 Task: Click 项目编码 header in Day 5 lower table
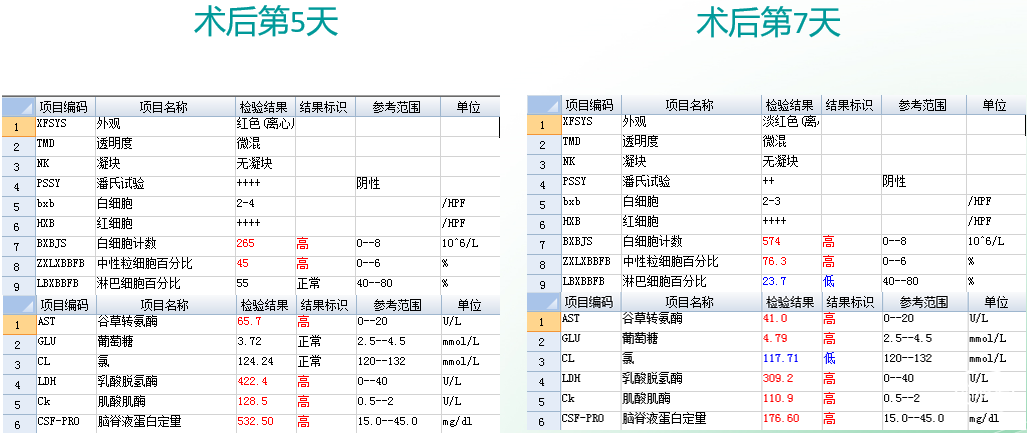(x=64, y=304)
